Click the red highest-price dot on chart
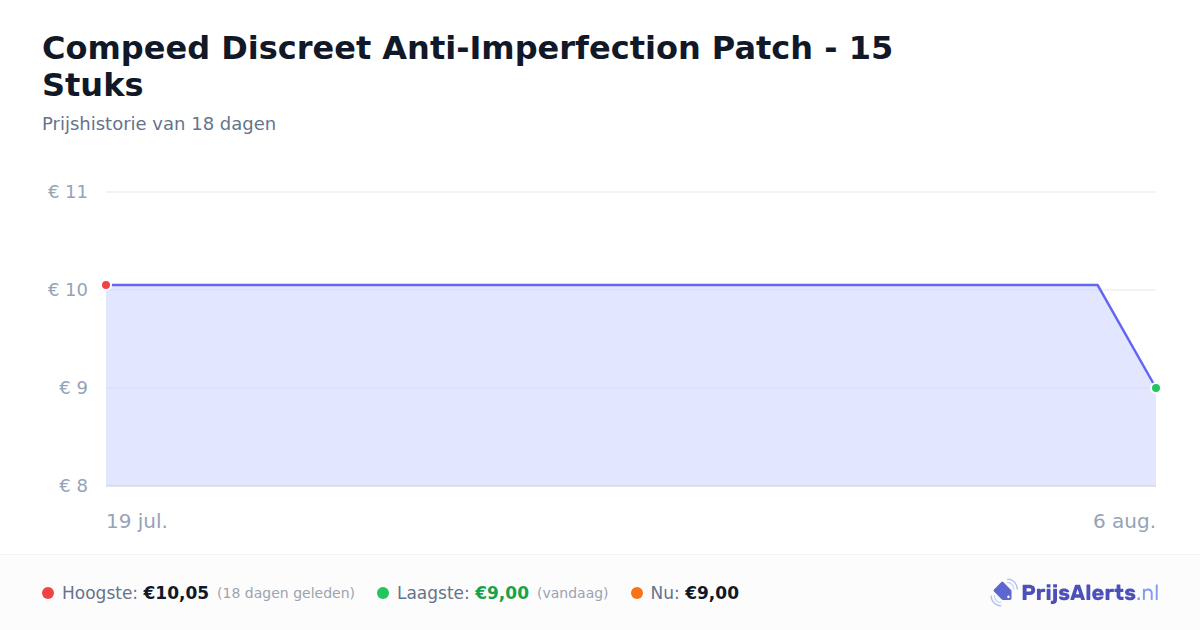 tap(106, 285)
